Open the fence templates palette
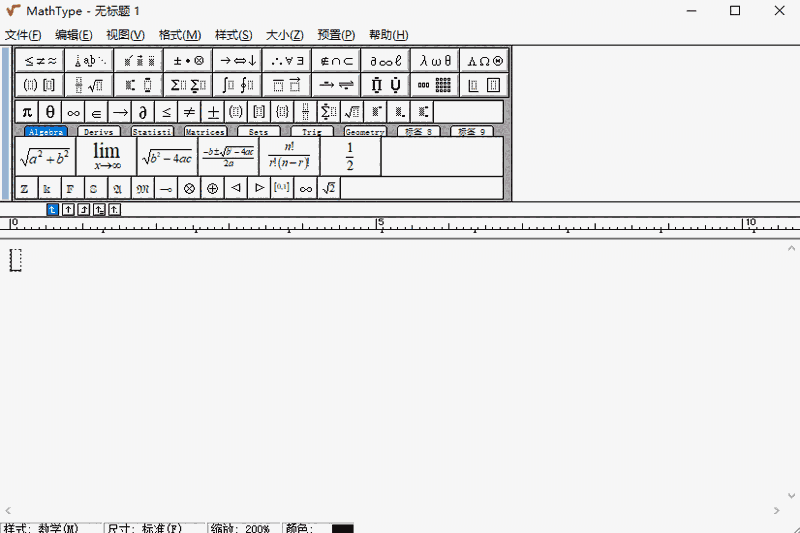800x533 pixels. (x=40, y=85)
